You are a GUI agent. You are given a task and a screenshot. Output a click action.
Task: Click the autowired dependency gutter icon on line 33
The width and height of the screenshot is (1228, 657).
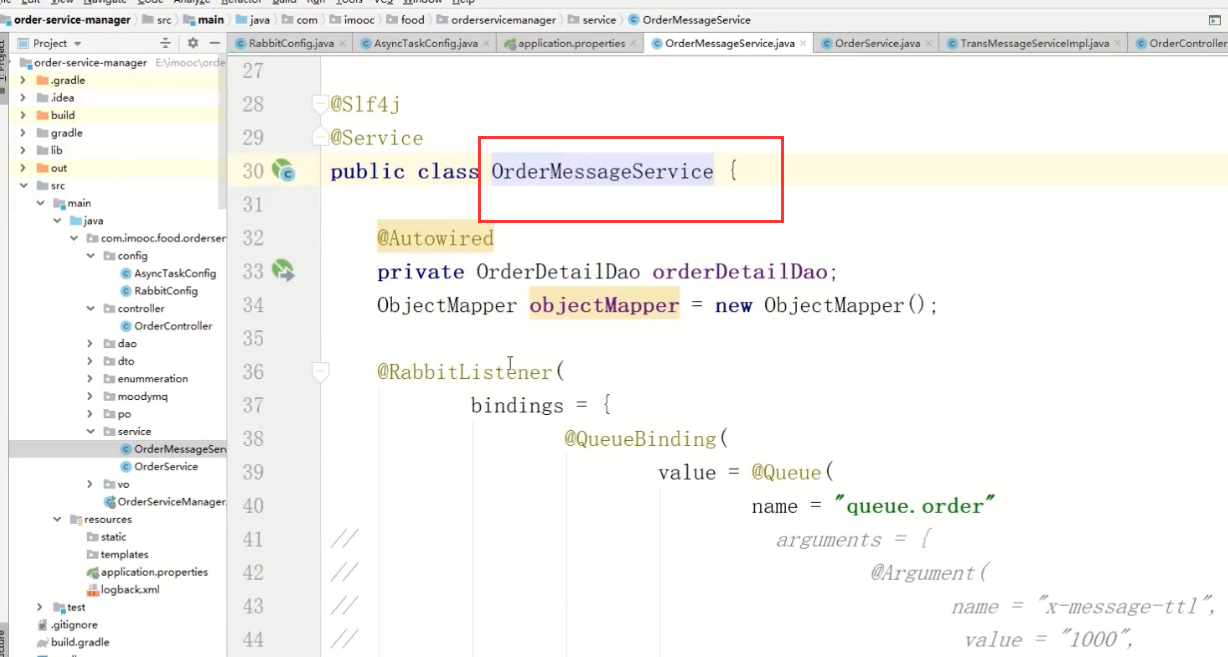284,271
